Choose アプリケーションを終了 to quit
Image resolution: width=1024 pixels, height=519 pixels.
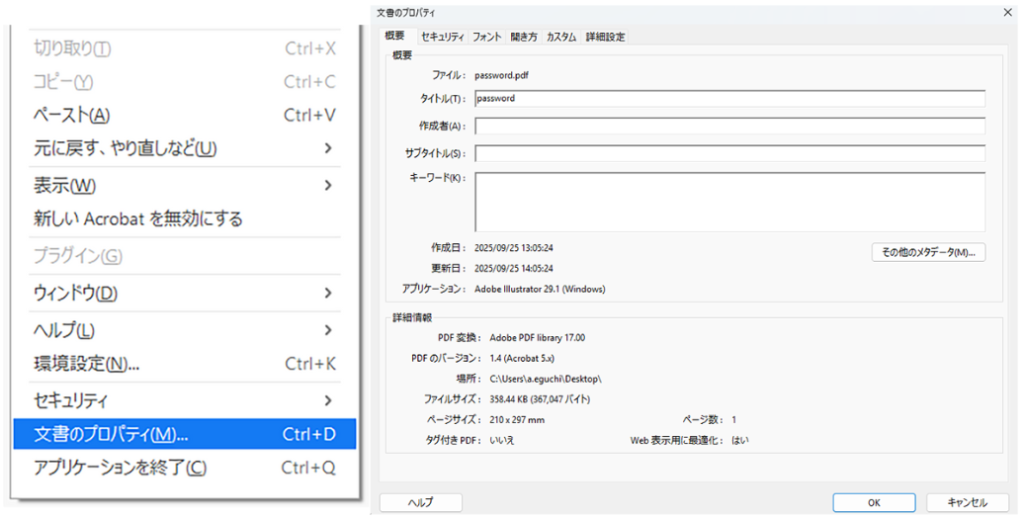[x=120, y=468]
